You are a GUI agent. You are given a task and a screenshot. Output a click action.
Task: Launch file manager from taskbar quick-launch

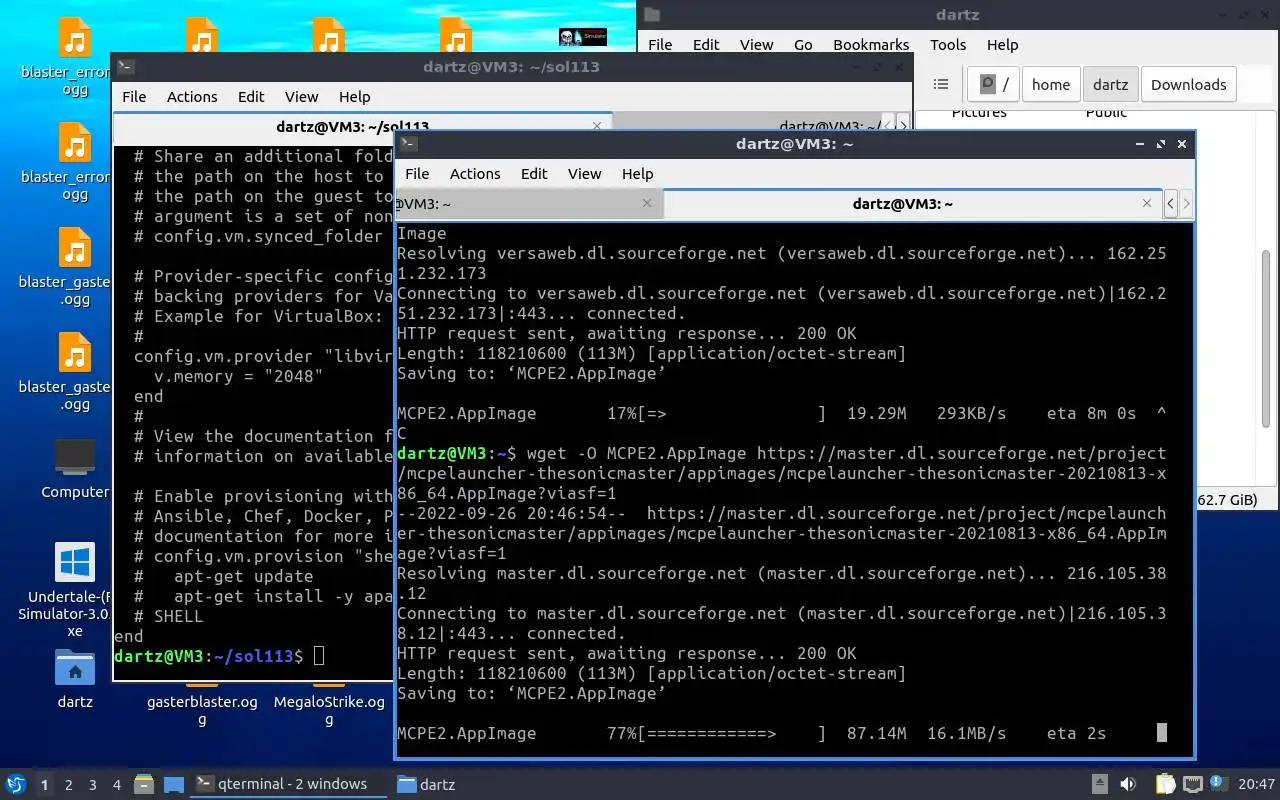[143, 784]
